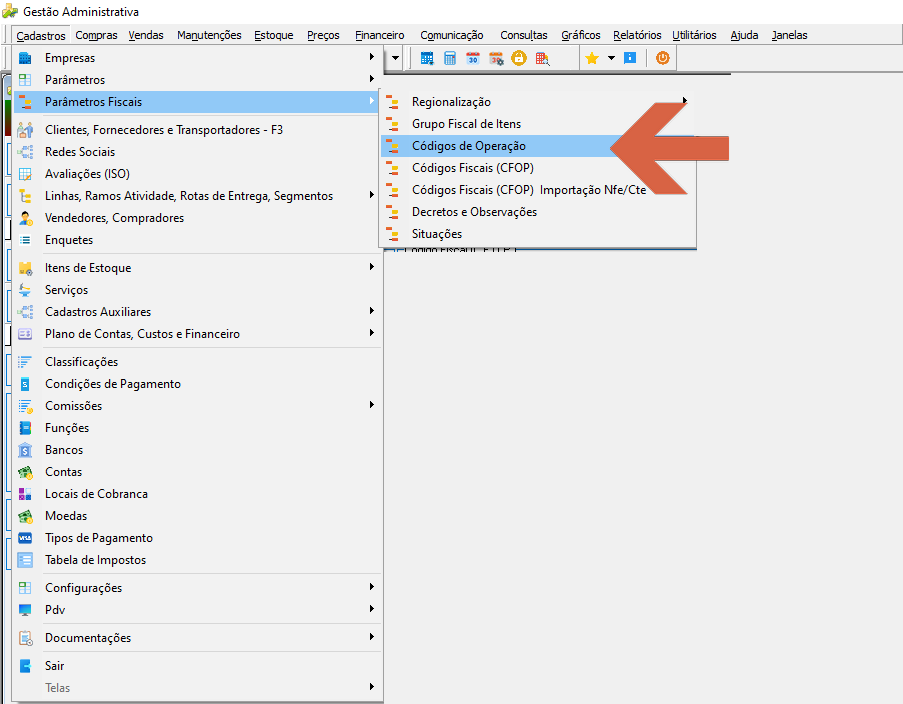
Task: Click the calendar 30 toolbar icon
Action: (473, 58)
